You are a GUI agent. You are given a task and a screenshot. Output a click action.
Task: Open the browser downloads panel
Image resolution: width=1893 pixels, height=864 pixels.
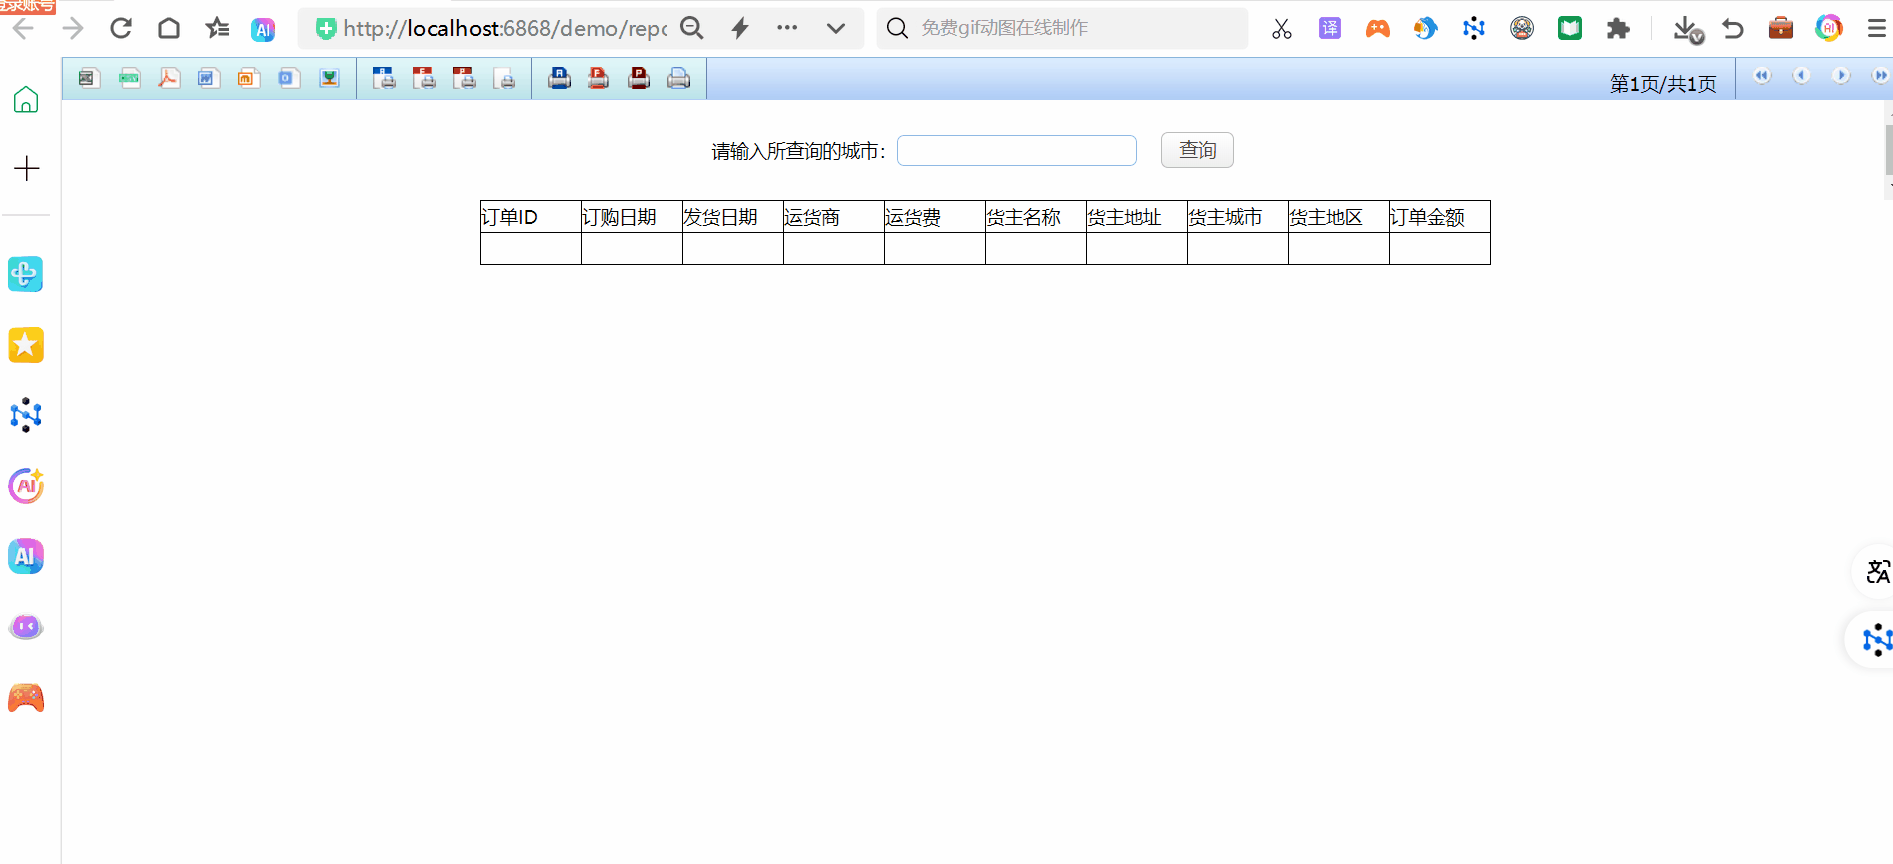click(x=1686, y=28)
